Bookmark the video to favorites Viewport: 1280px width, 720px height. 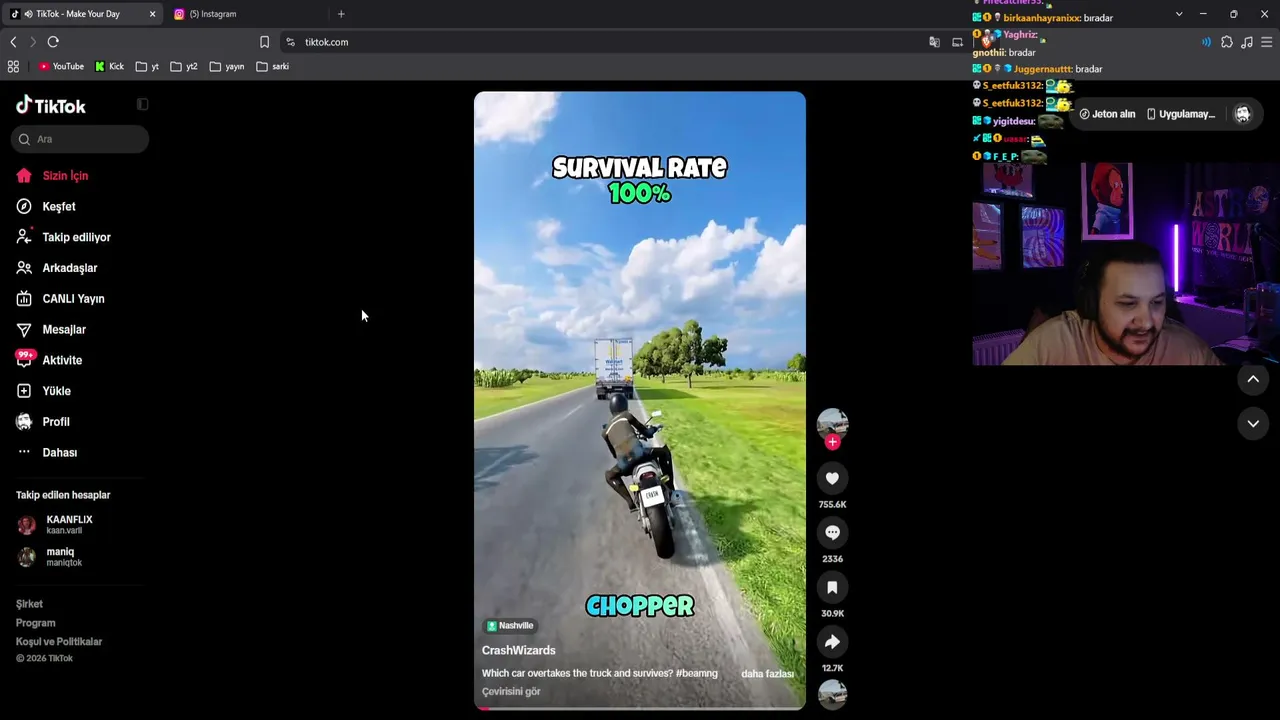832,588
